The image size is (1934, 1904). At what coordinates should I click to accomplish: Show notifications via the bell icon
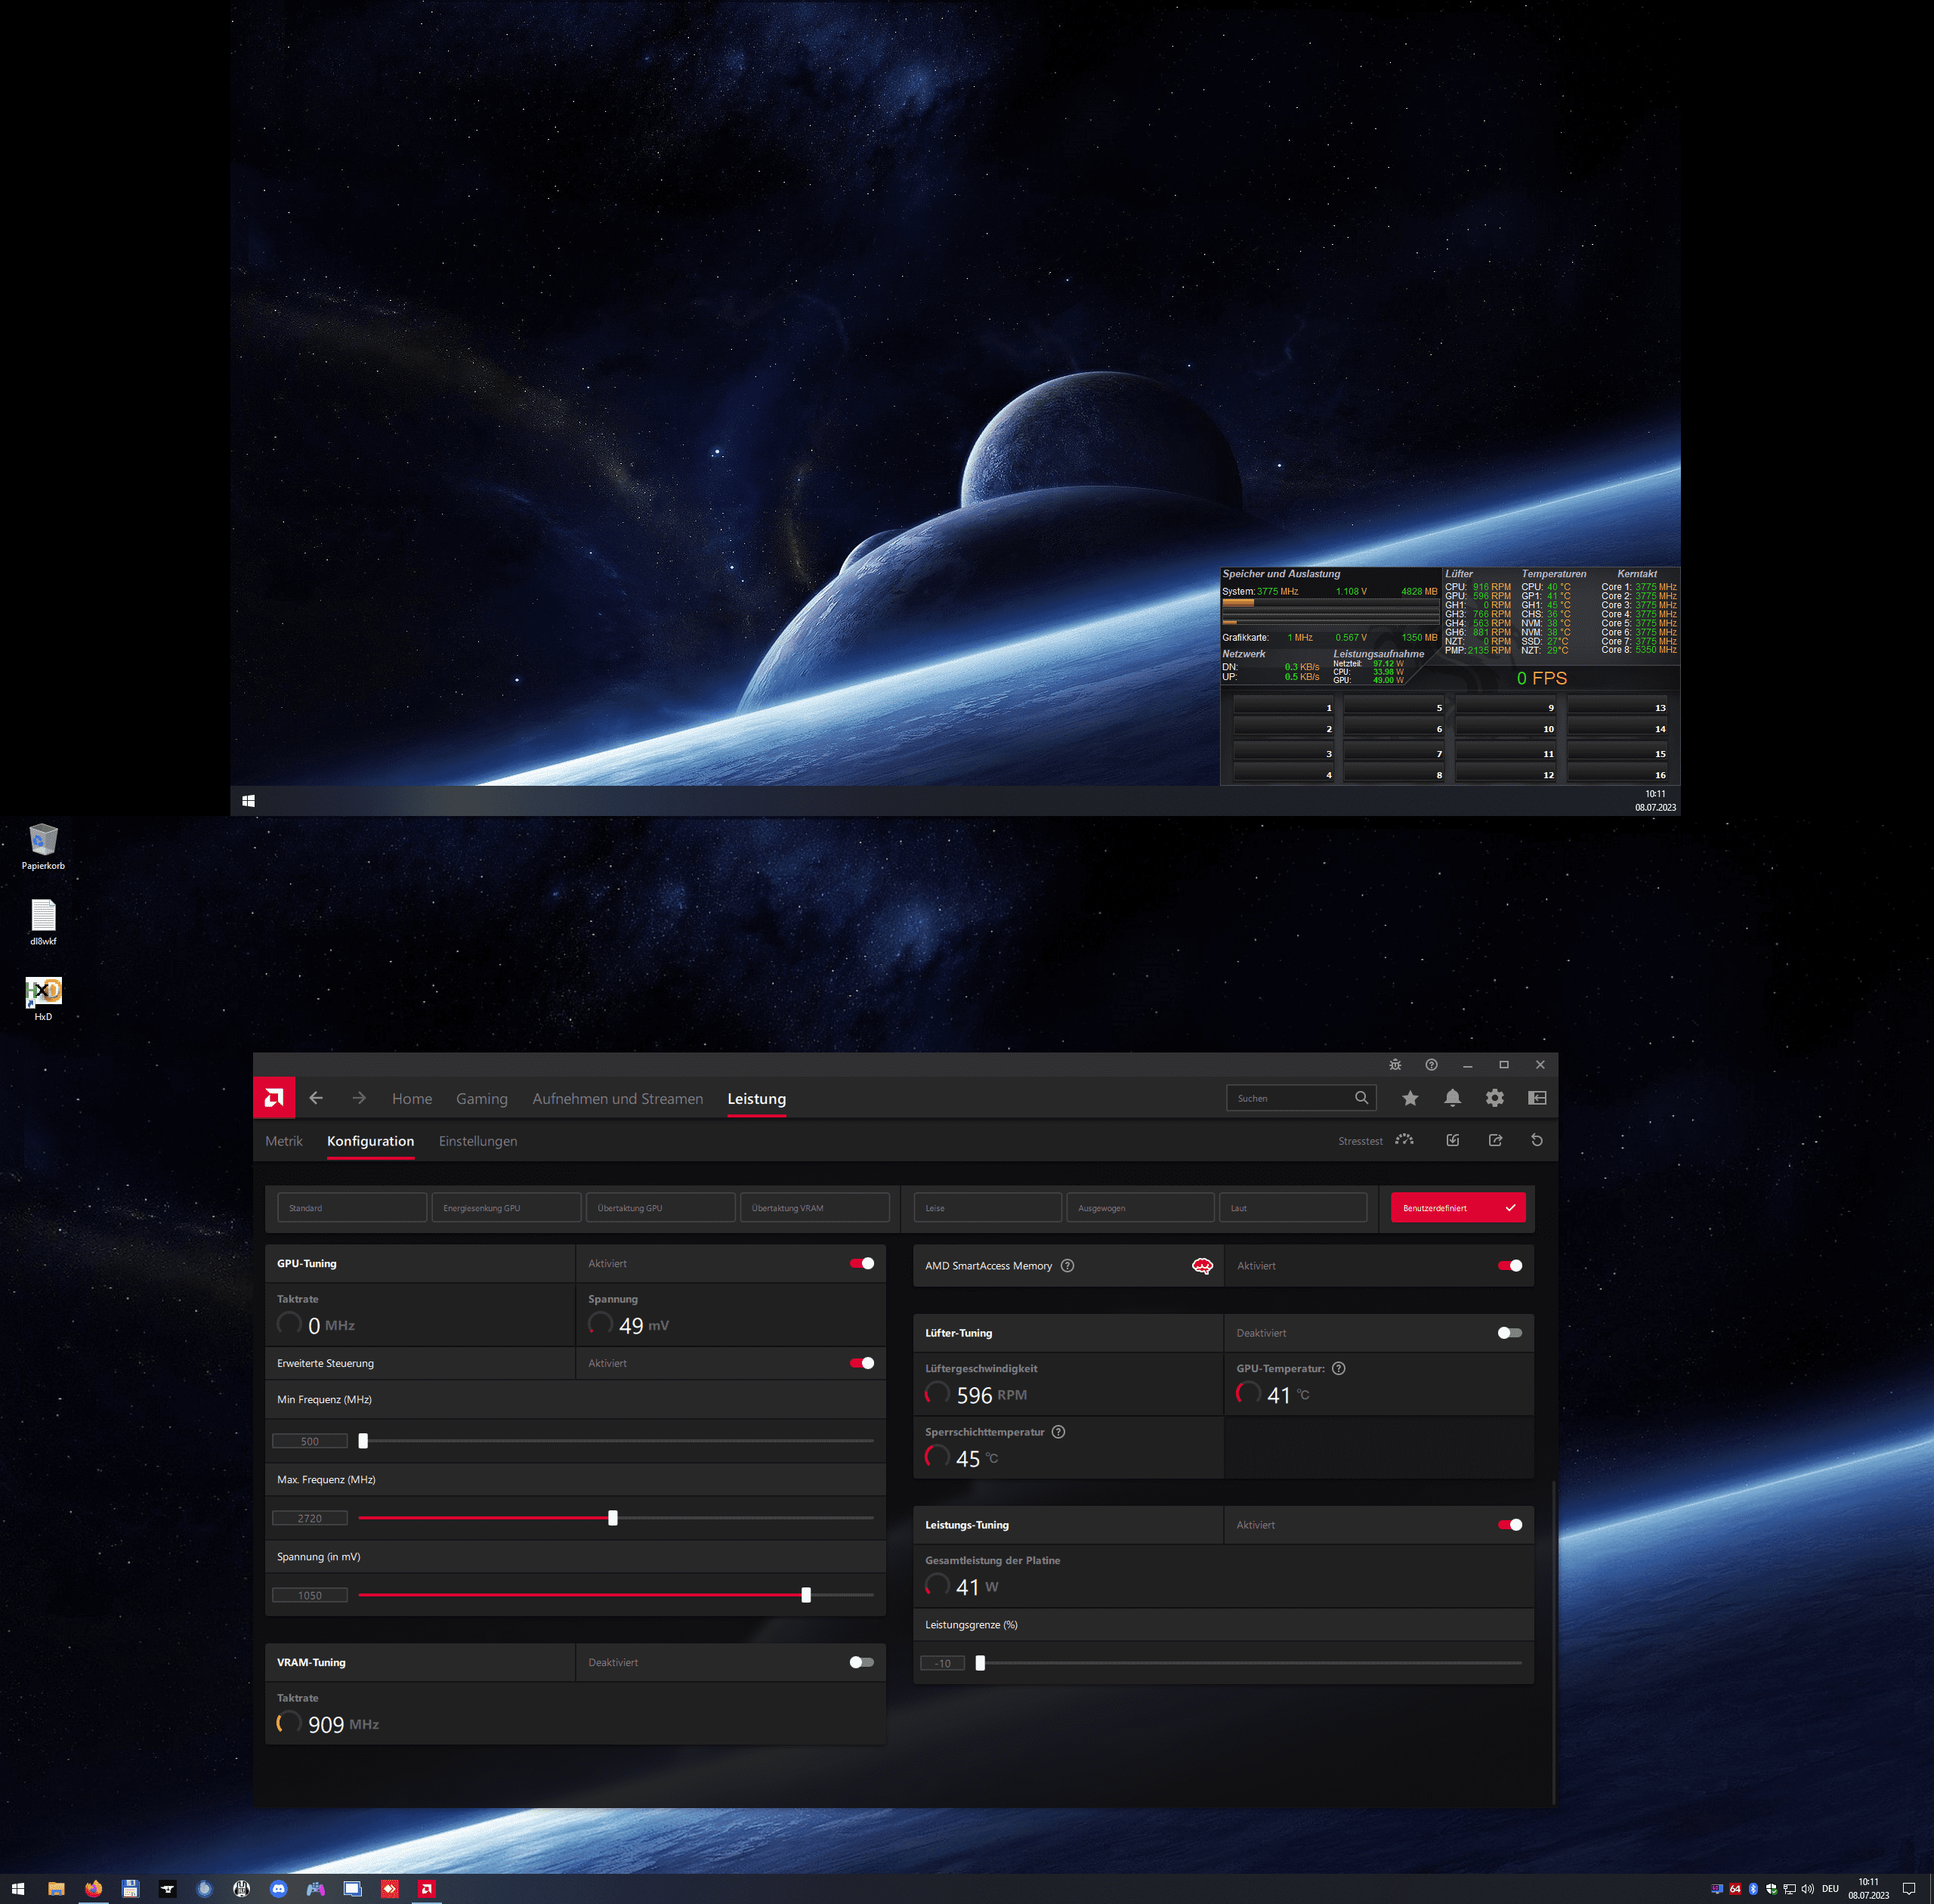1453,1098
